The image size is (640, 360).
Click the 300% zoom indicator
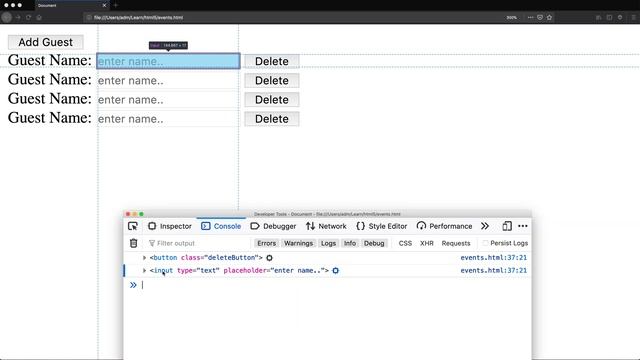tap(511, 18)
